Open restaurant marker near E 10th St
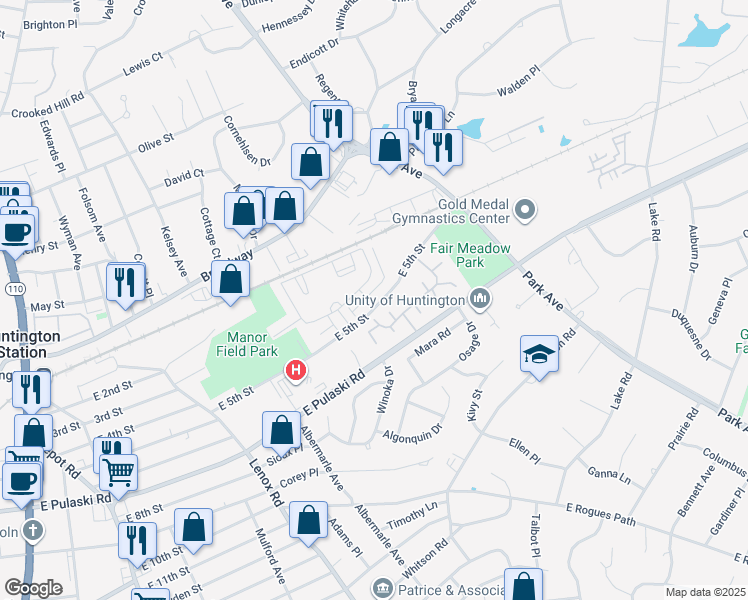The width and height of the screenshot is (748, 600). coord(137,543)
